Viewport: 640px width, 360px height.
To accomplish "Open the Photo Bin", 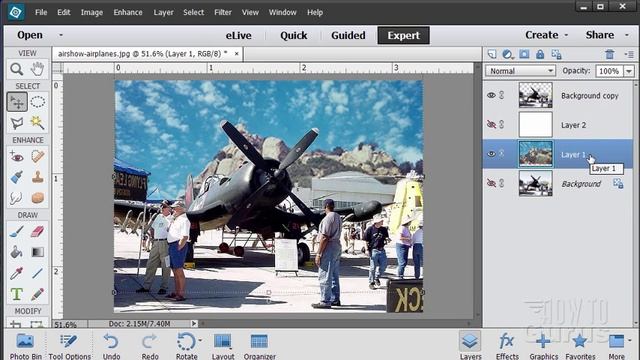I will coord(25,346).
